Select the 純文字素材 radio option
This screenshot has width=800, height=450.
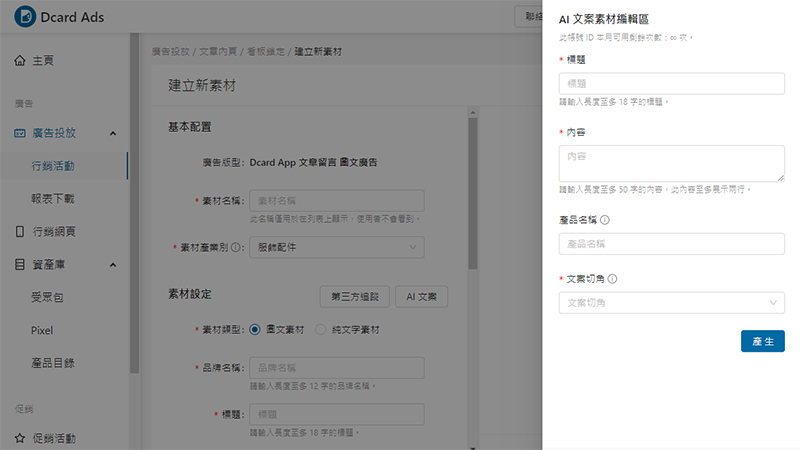point(321,329)
